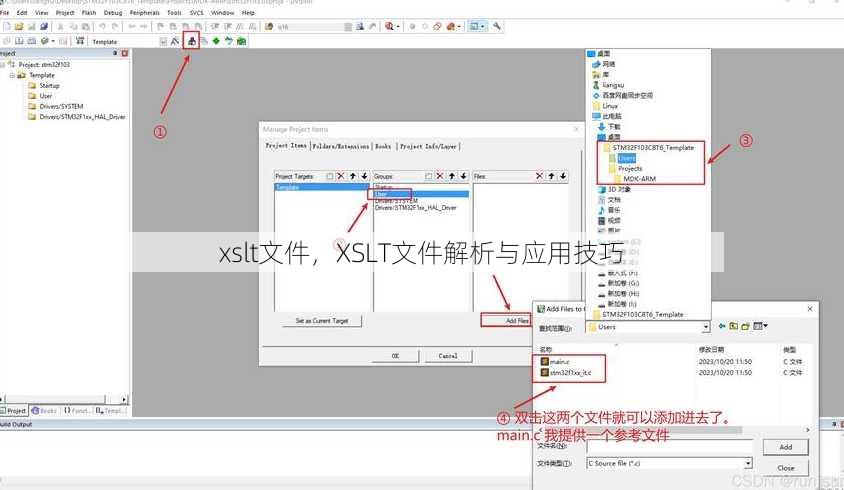844x490 pixels.
Task: Open view menu icon in Add Files dialog
Action: 761,326
